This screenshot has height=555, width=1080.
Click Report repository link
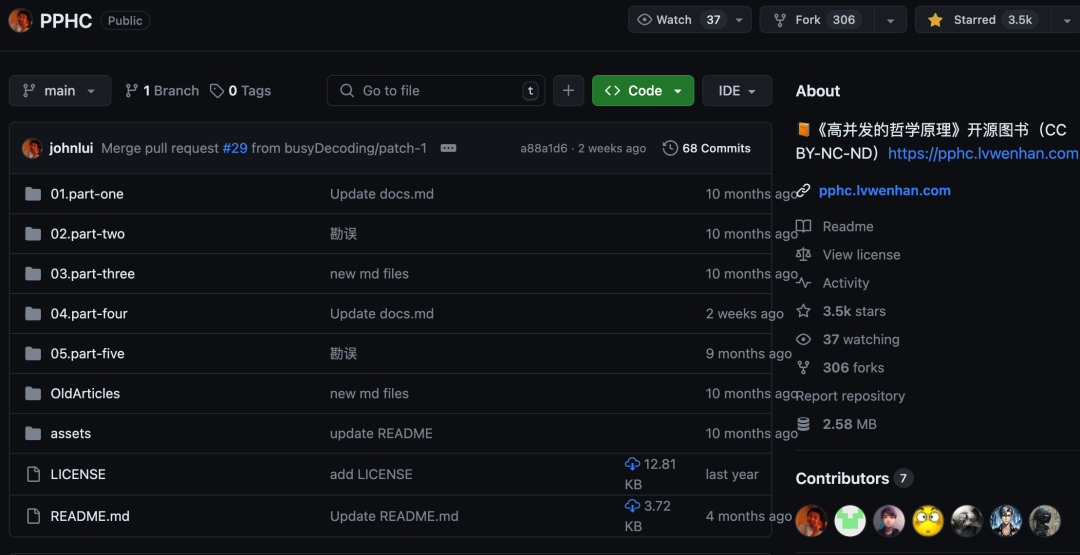click(x=850, y=396)
